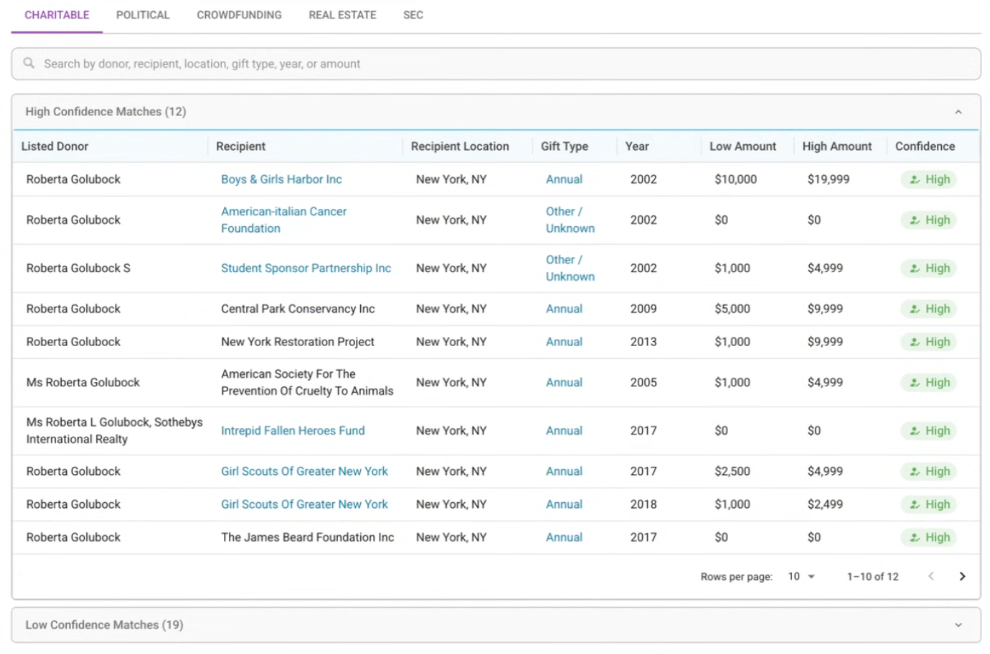Go to next page of results
Screen dimensions: 990x654
pyautogui.click(x=962, y=576)
